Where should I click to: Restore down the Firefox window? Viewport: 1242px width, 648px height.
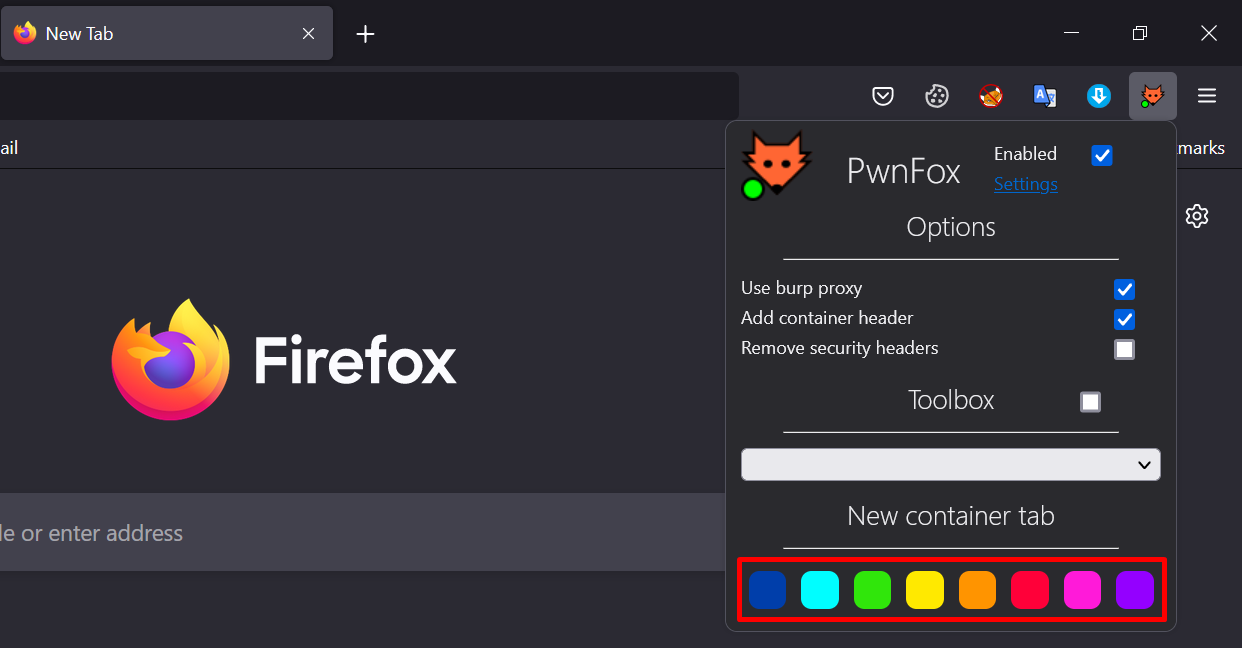(1140, 33)
